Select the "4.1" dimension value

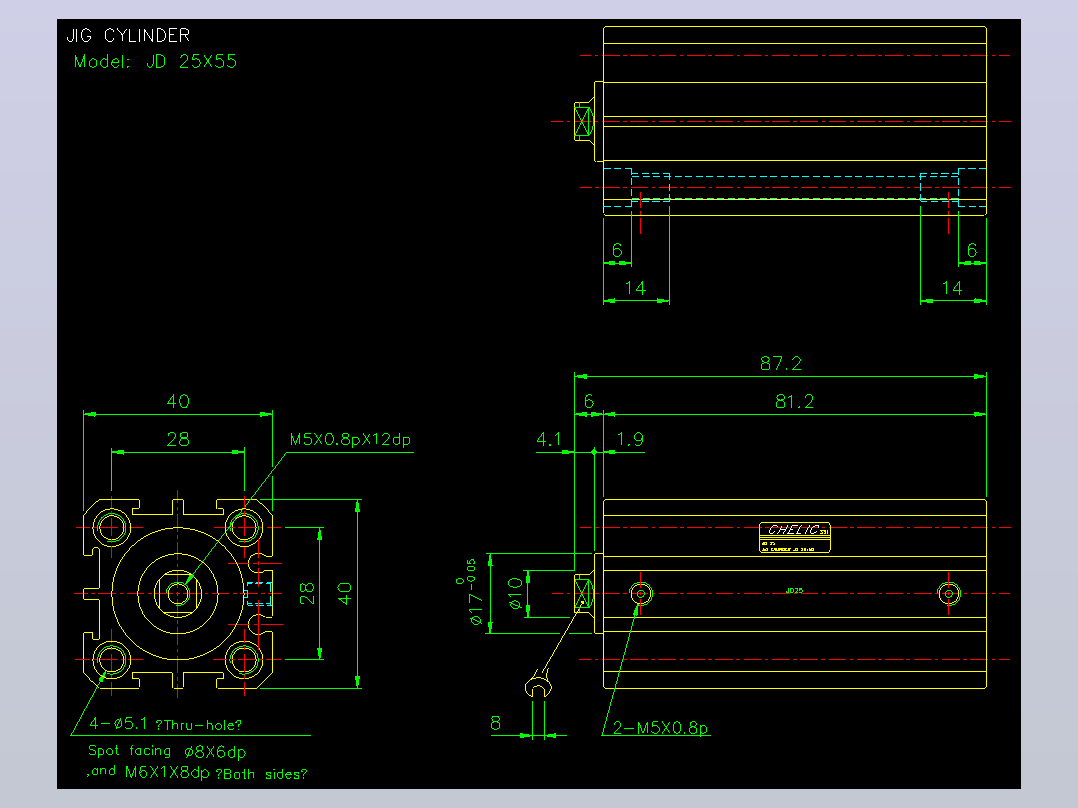point(549,439)
